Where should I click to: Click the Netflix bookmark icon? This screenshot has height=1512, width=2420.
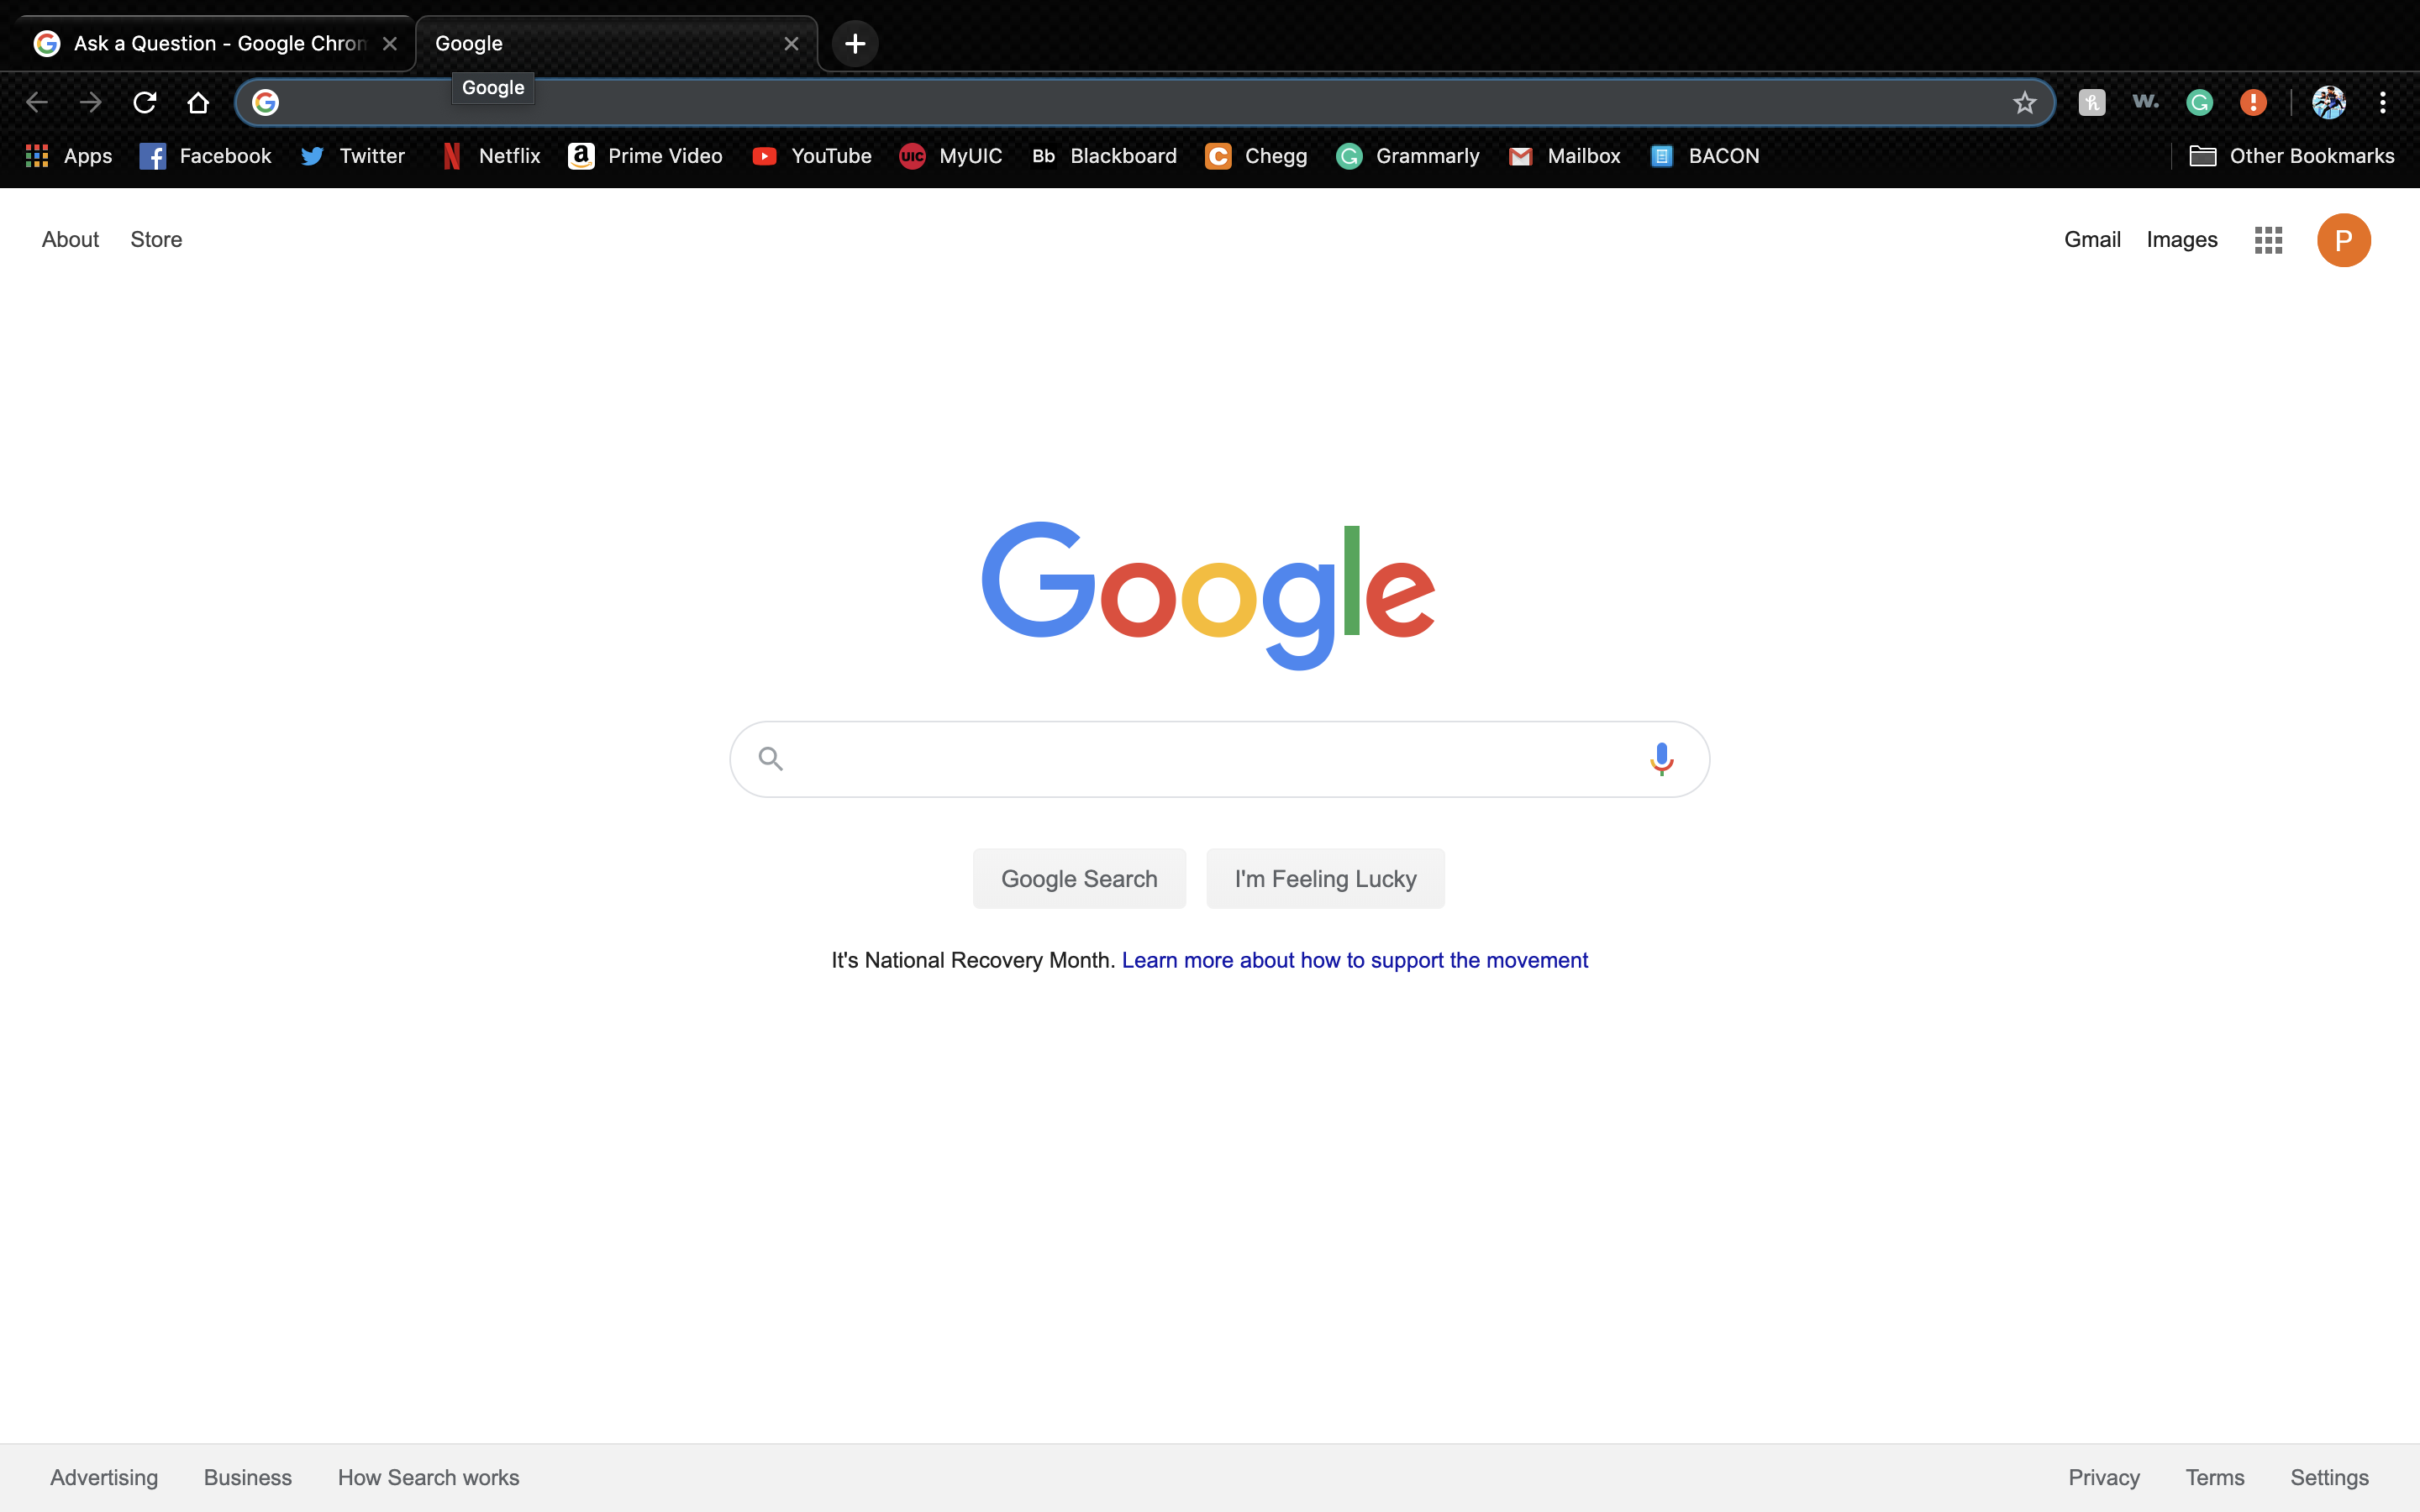click(451, 155)
